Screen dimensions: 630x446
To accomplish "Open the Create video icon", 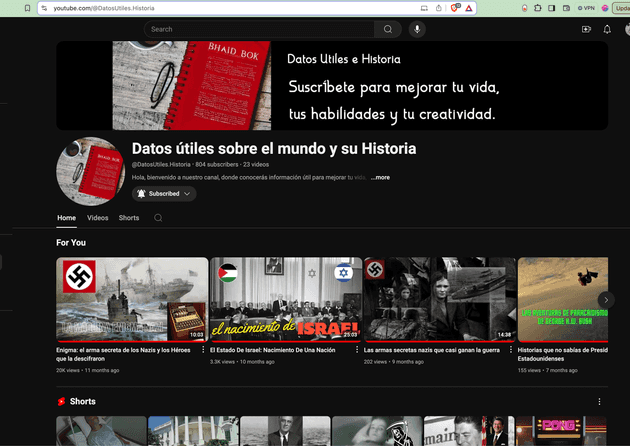I will tap(586, 29).
